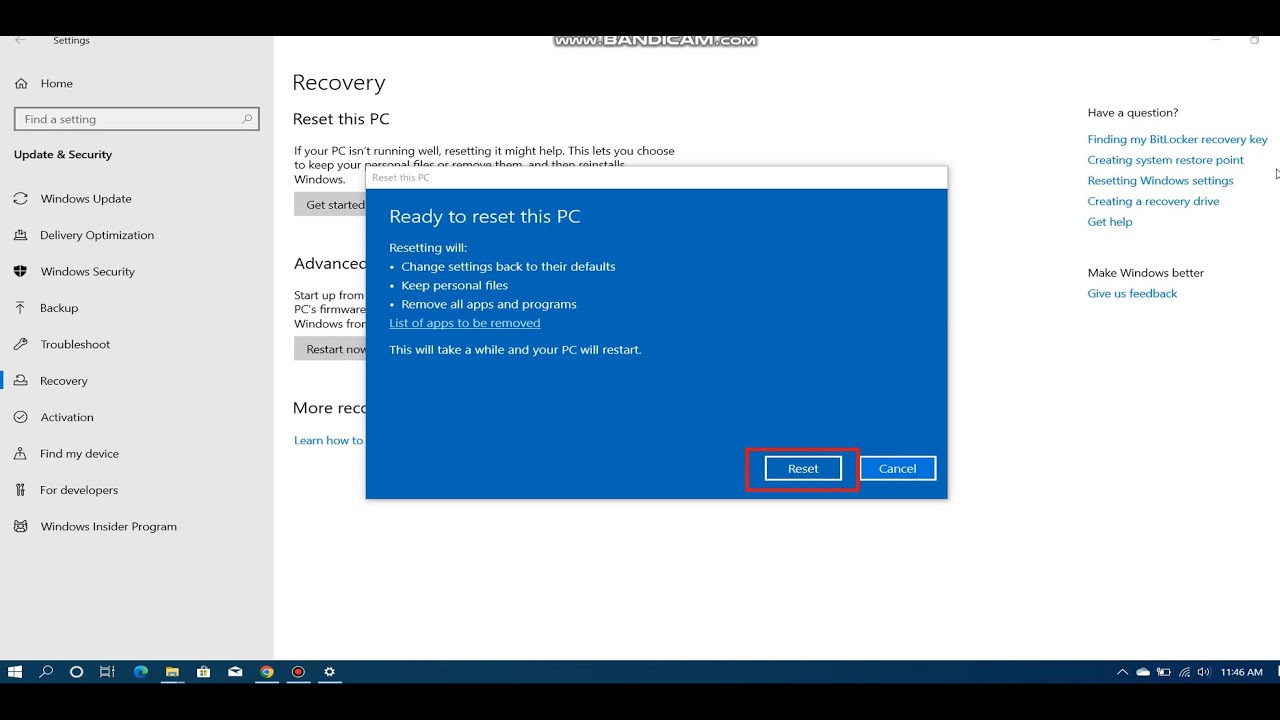Select the Delivery Optimization icon
Viewport: 1280px width, 720px height.
tap(20, 235)
